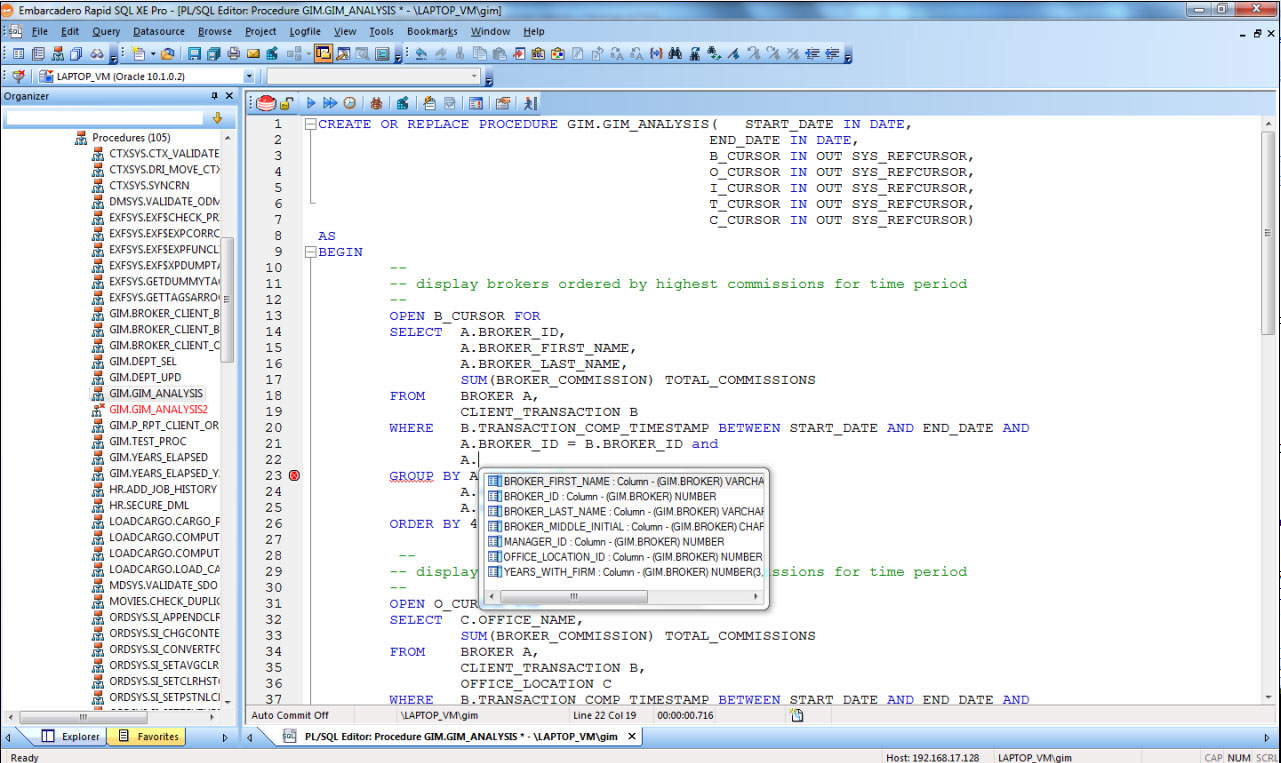This screenshot has width=1281, height=763.
Task: Click the double-arrow Step Execute icon
Action: click(330, 103)
